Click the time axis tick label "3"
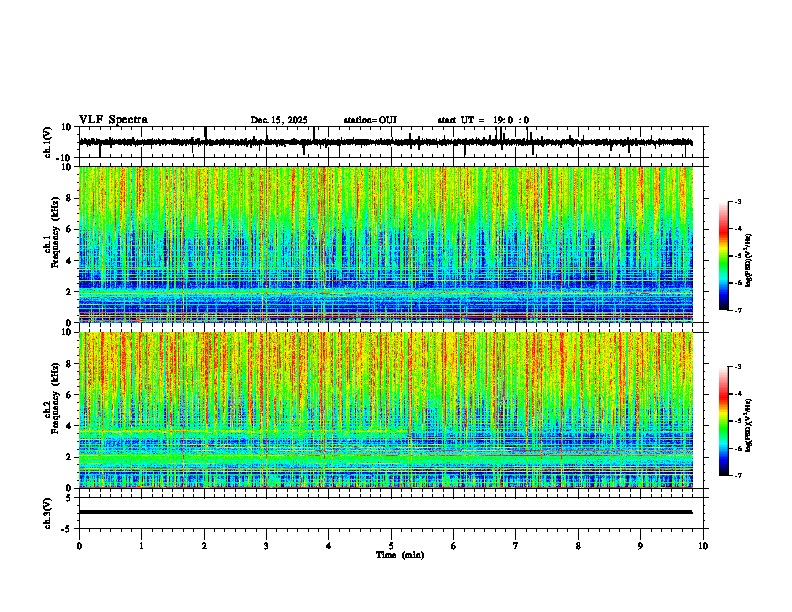Screen dimensions: 792x612 266,546
